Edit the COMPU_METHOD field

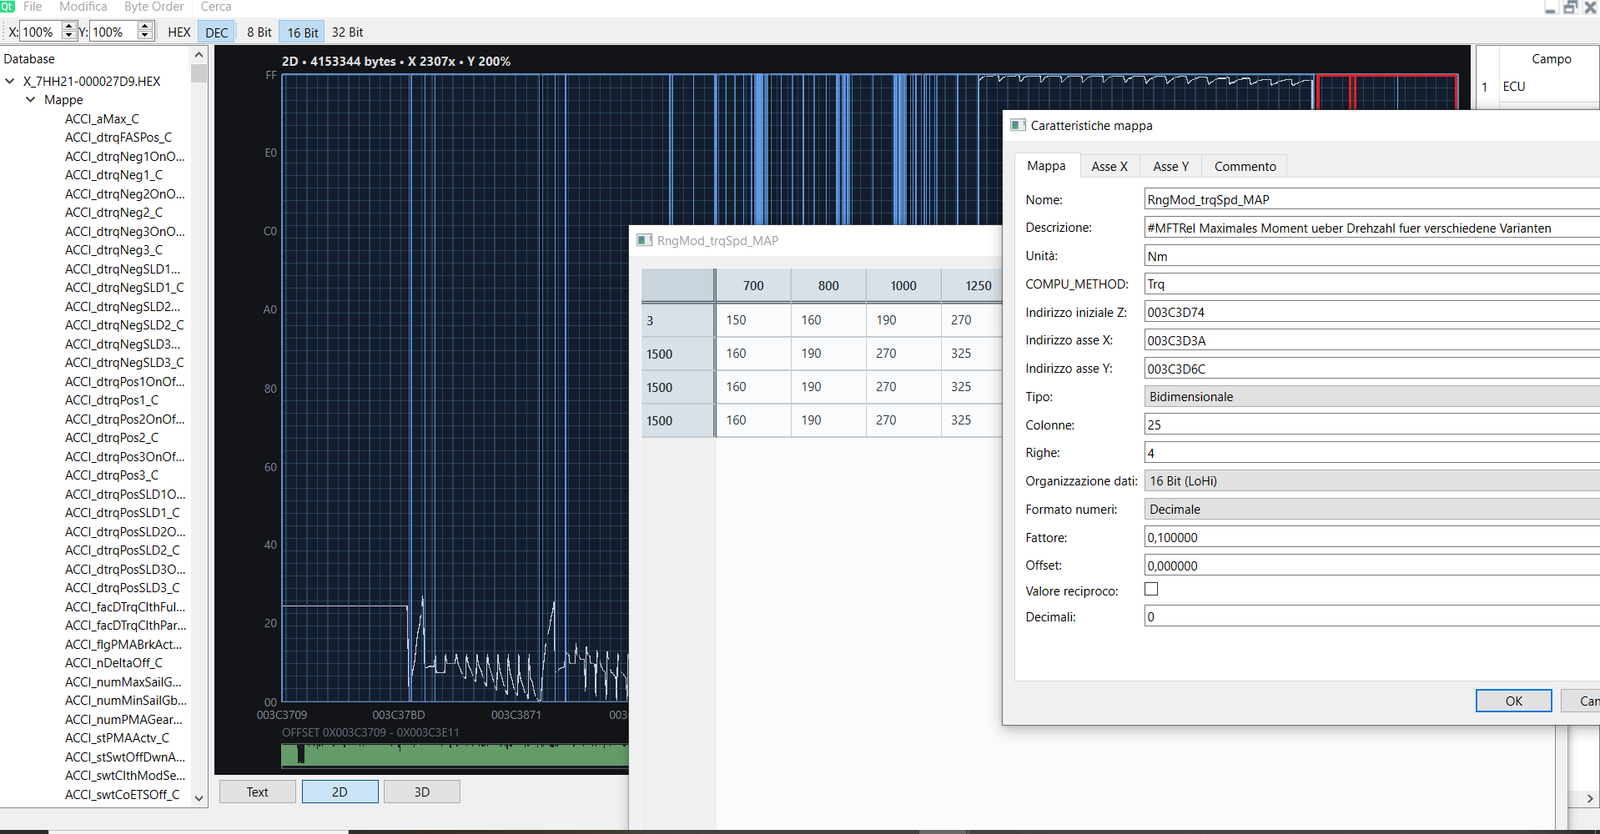[1371, 284]
